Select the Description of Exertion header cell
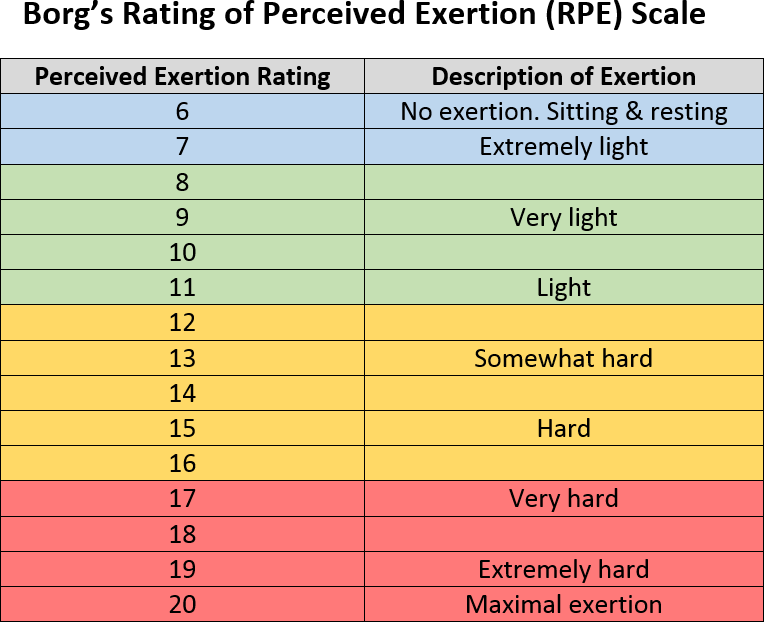This screenshot has width=764, height=622. coord(563,76)
